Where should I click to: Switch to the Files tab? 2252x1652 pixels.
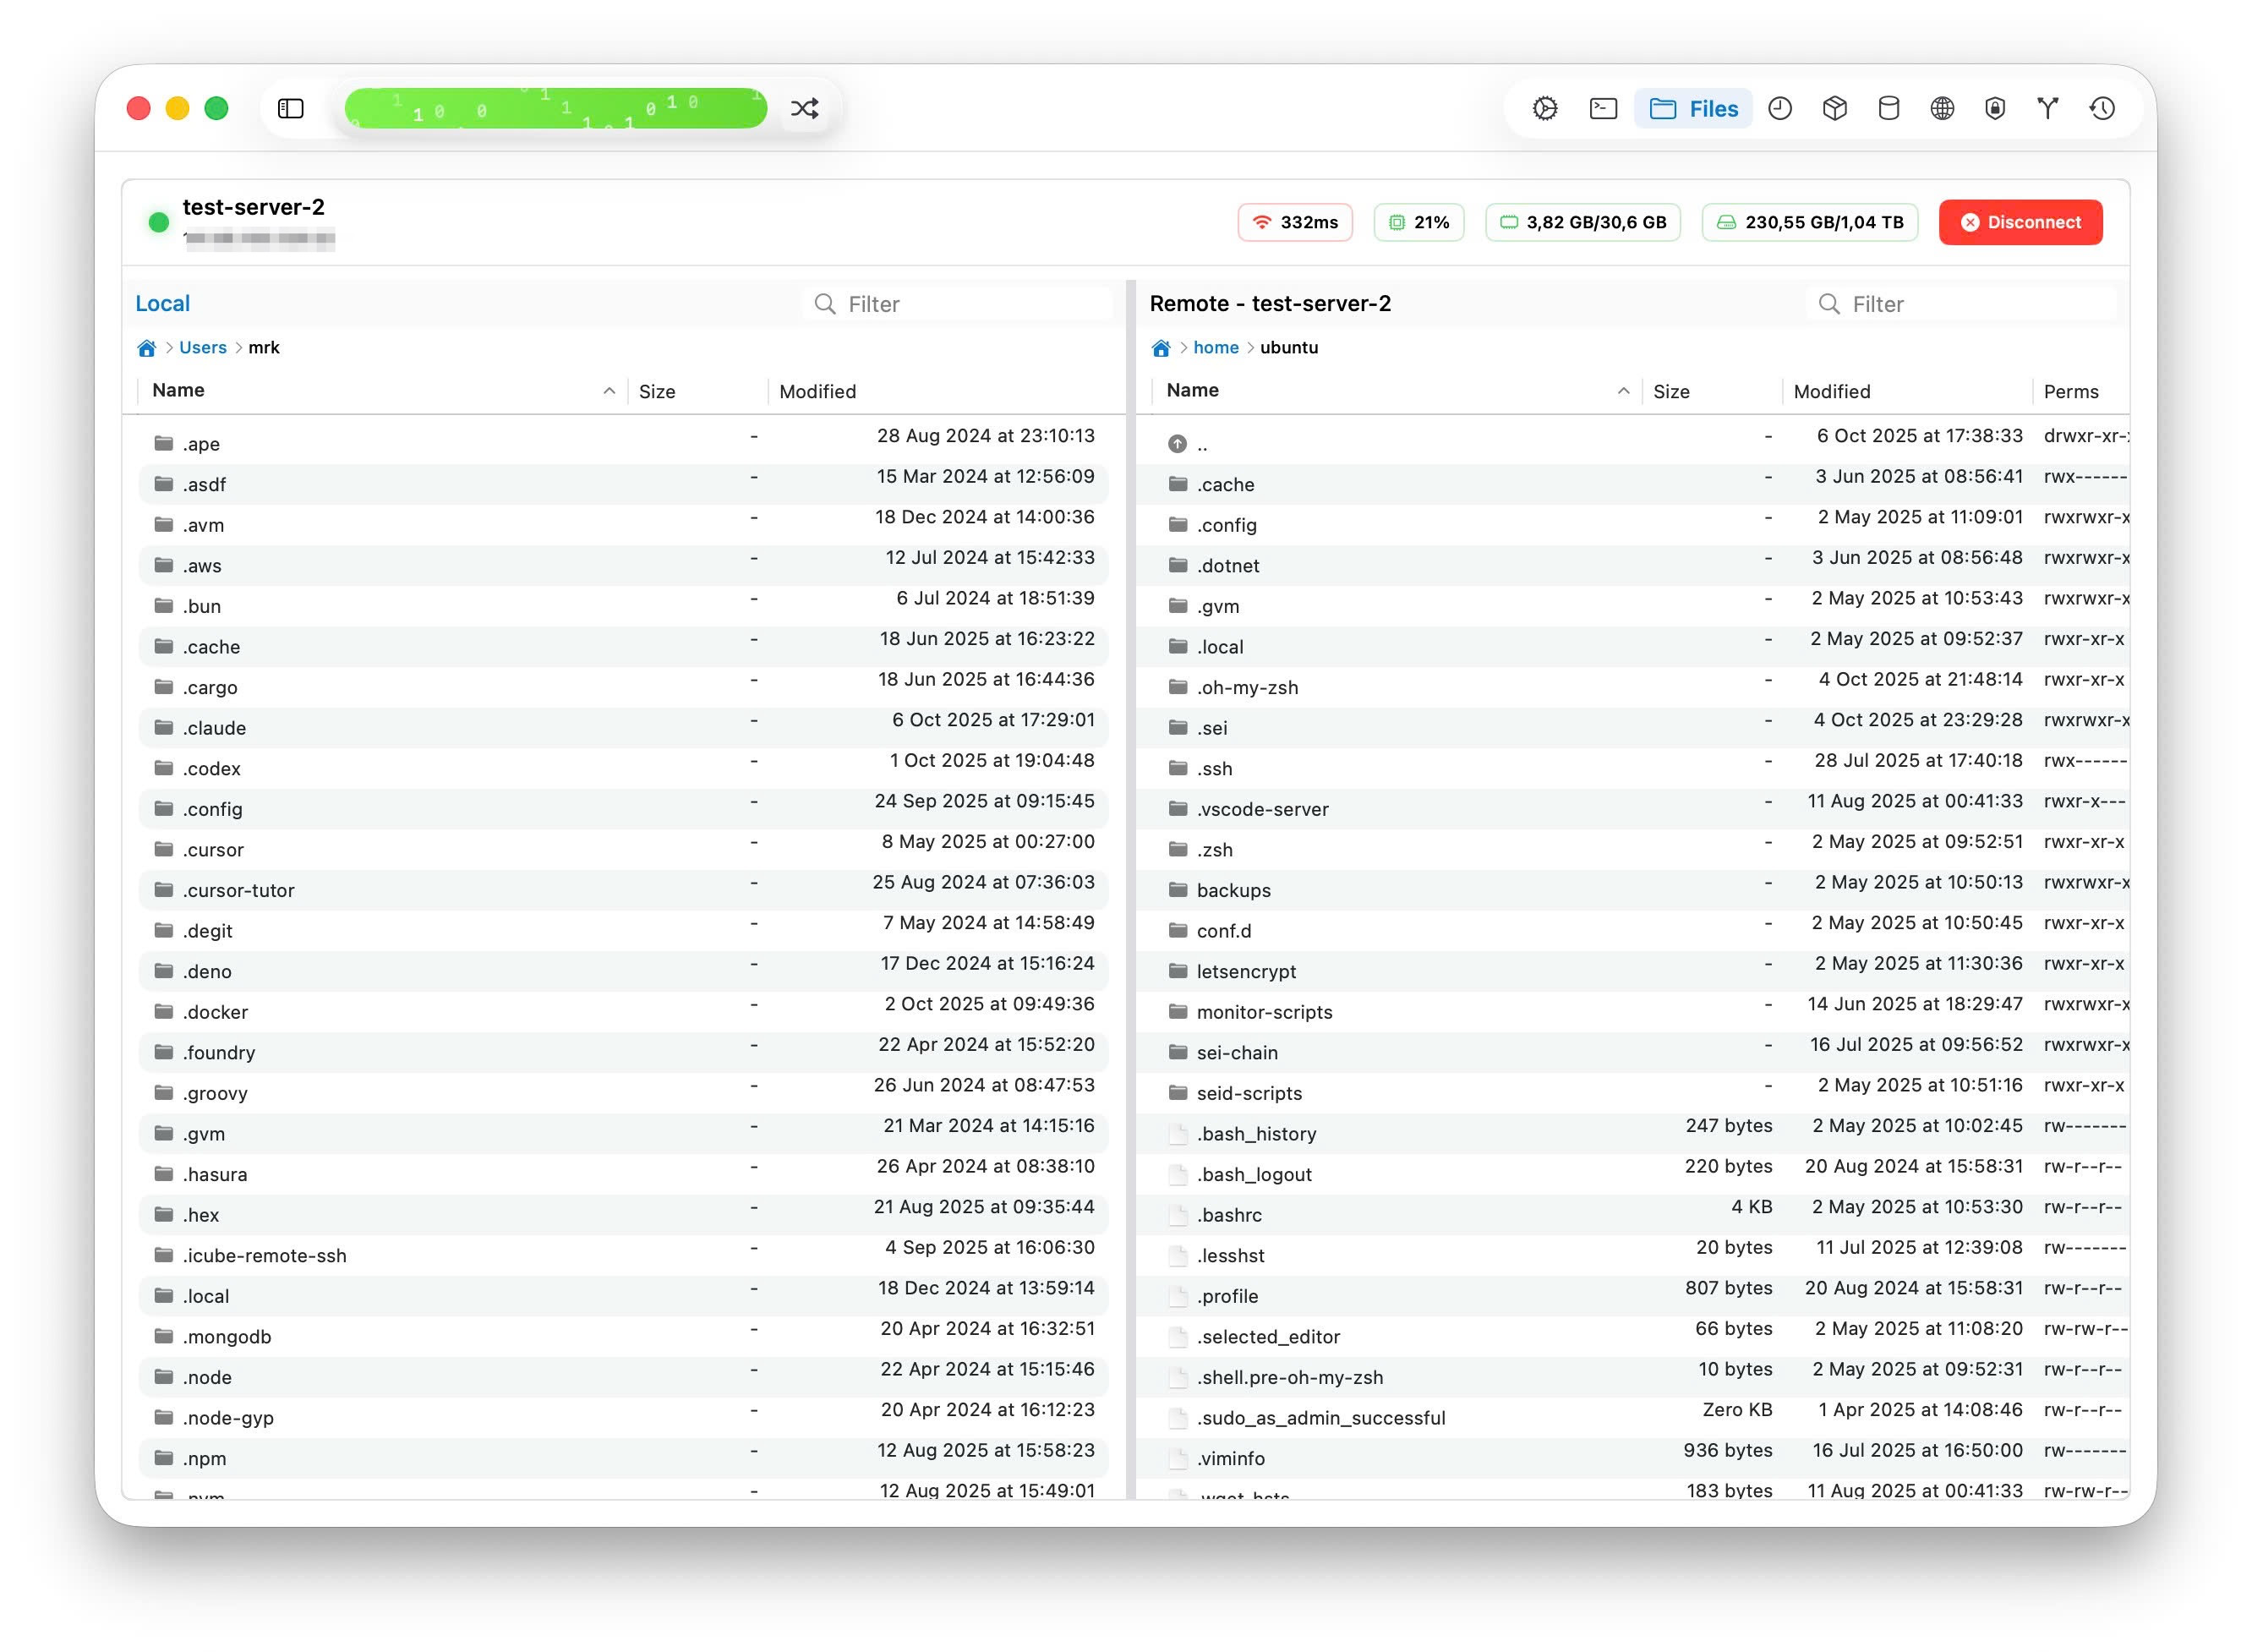click(1693, 108)
